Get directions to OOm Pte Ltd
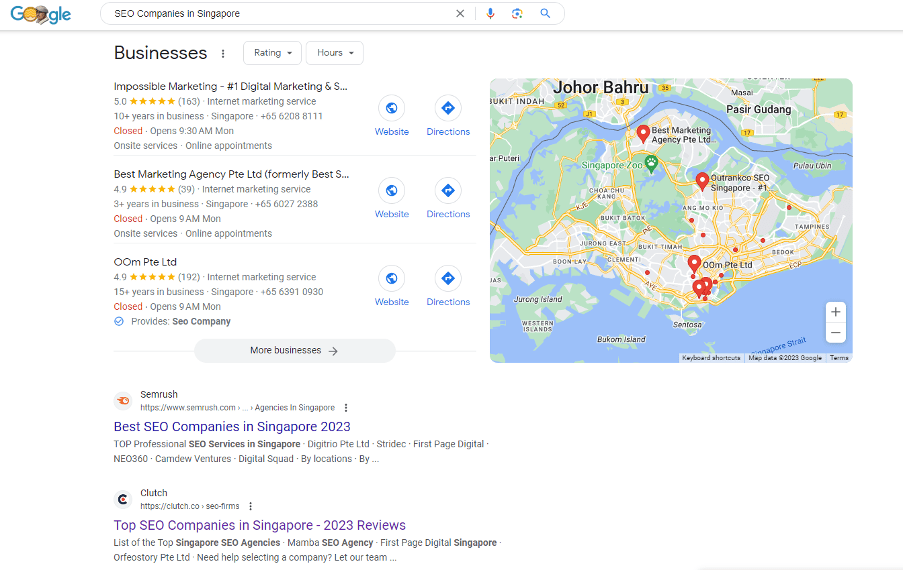 click(x=448, y=279)
